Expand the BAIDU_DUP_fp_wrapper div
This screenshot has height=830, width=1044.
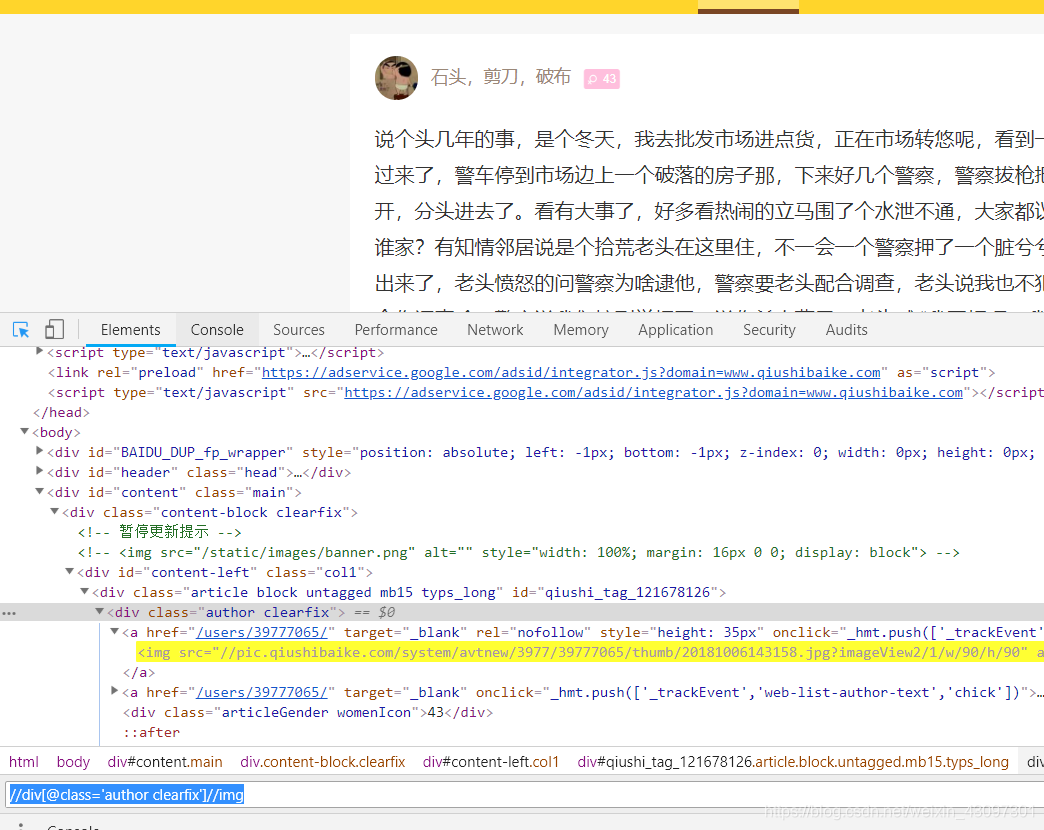(x=39, y=451)
